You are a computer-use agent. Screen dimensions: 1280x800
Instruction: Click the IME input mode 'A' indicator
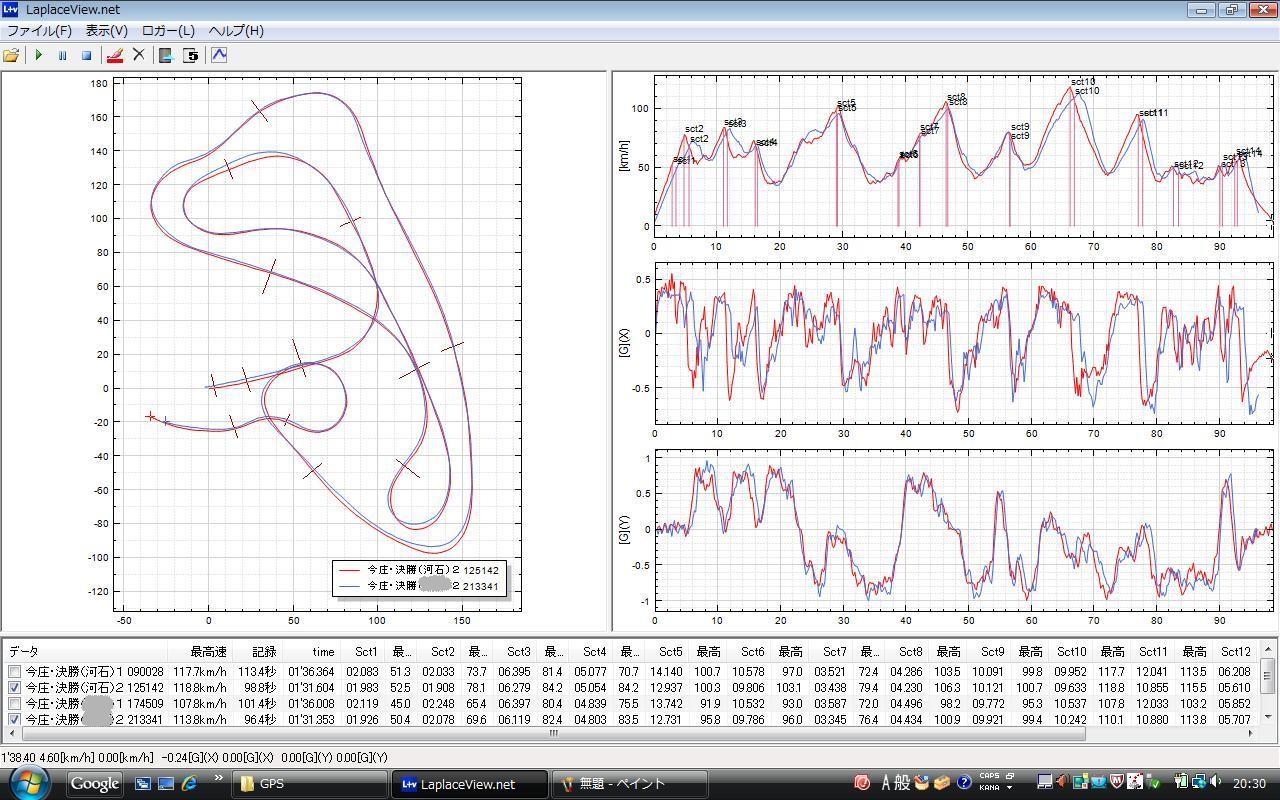(x=886, y=783)
